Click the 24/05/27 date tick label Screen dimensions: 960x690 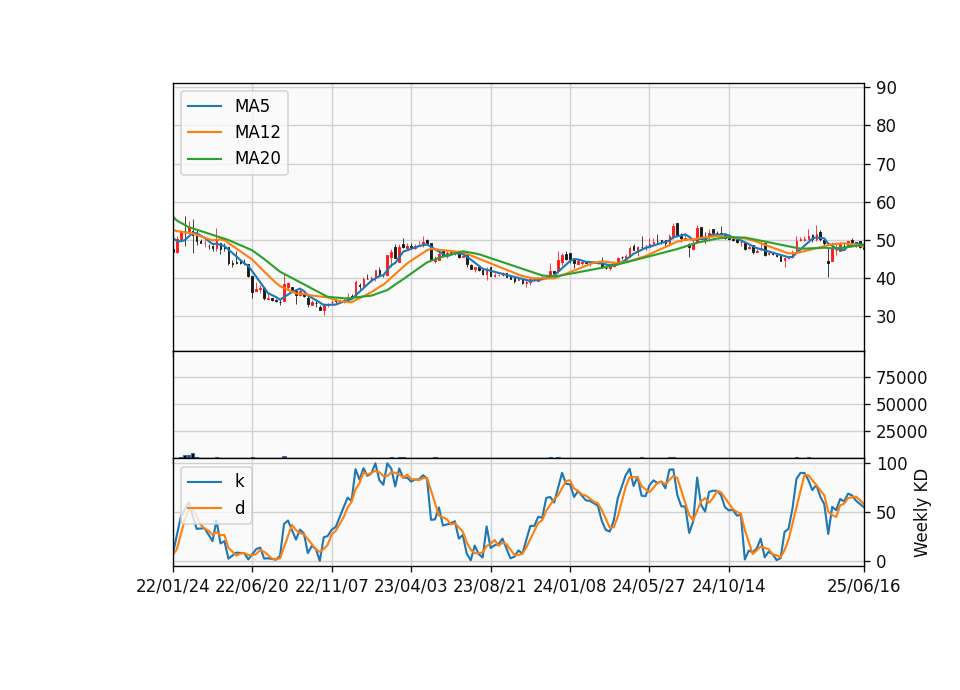tap(648, 586)
